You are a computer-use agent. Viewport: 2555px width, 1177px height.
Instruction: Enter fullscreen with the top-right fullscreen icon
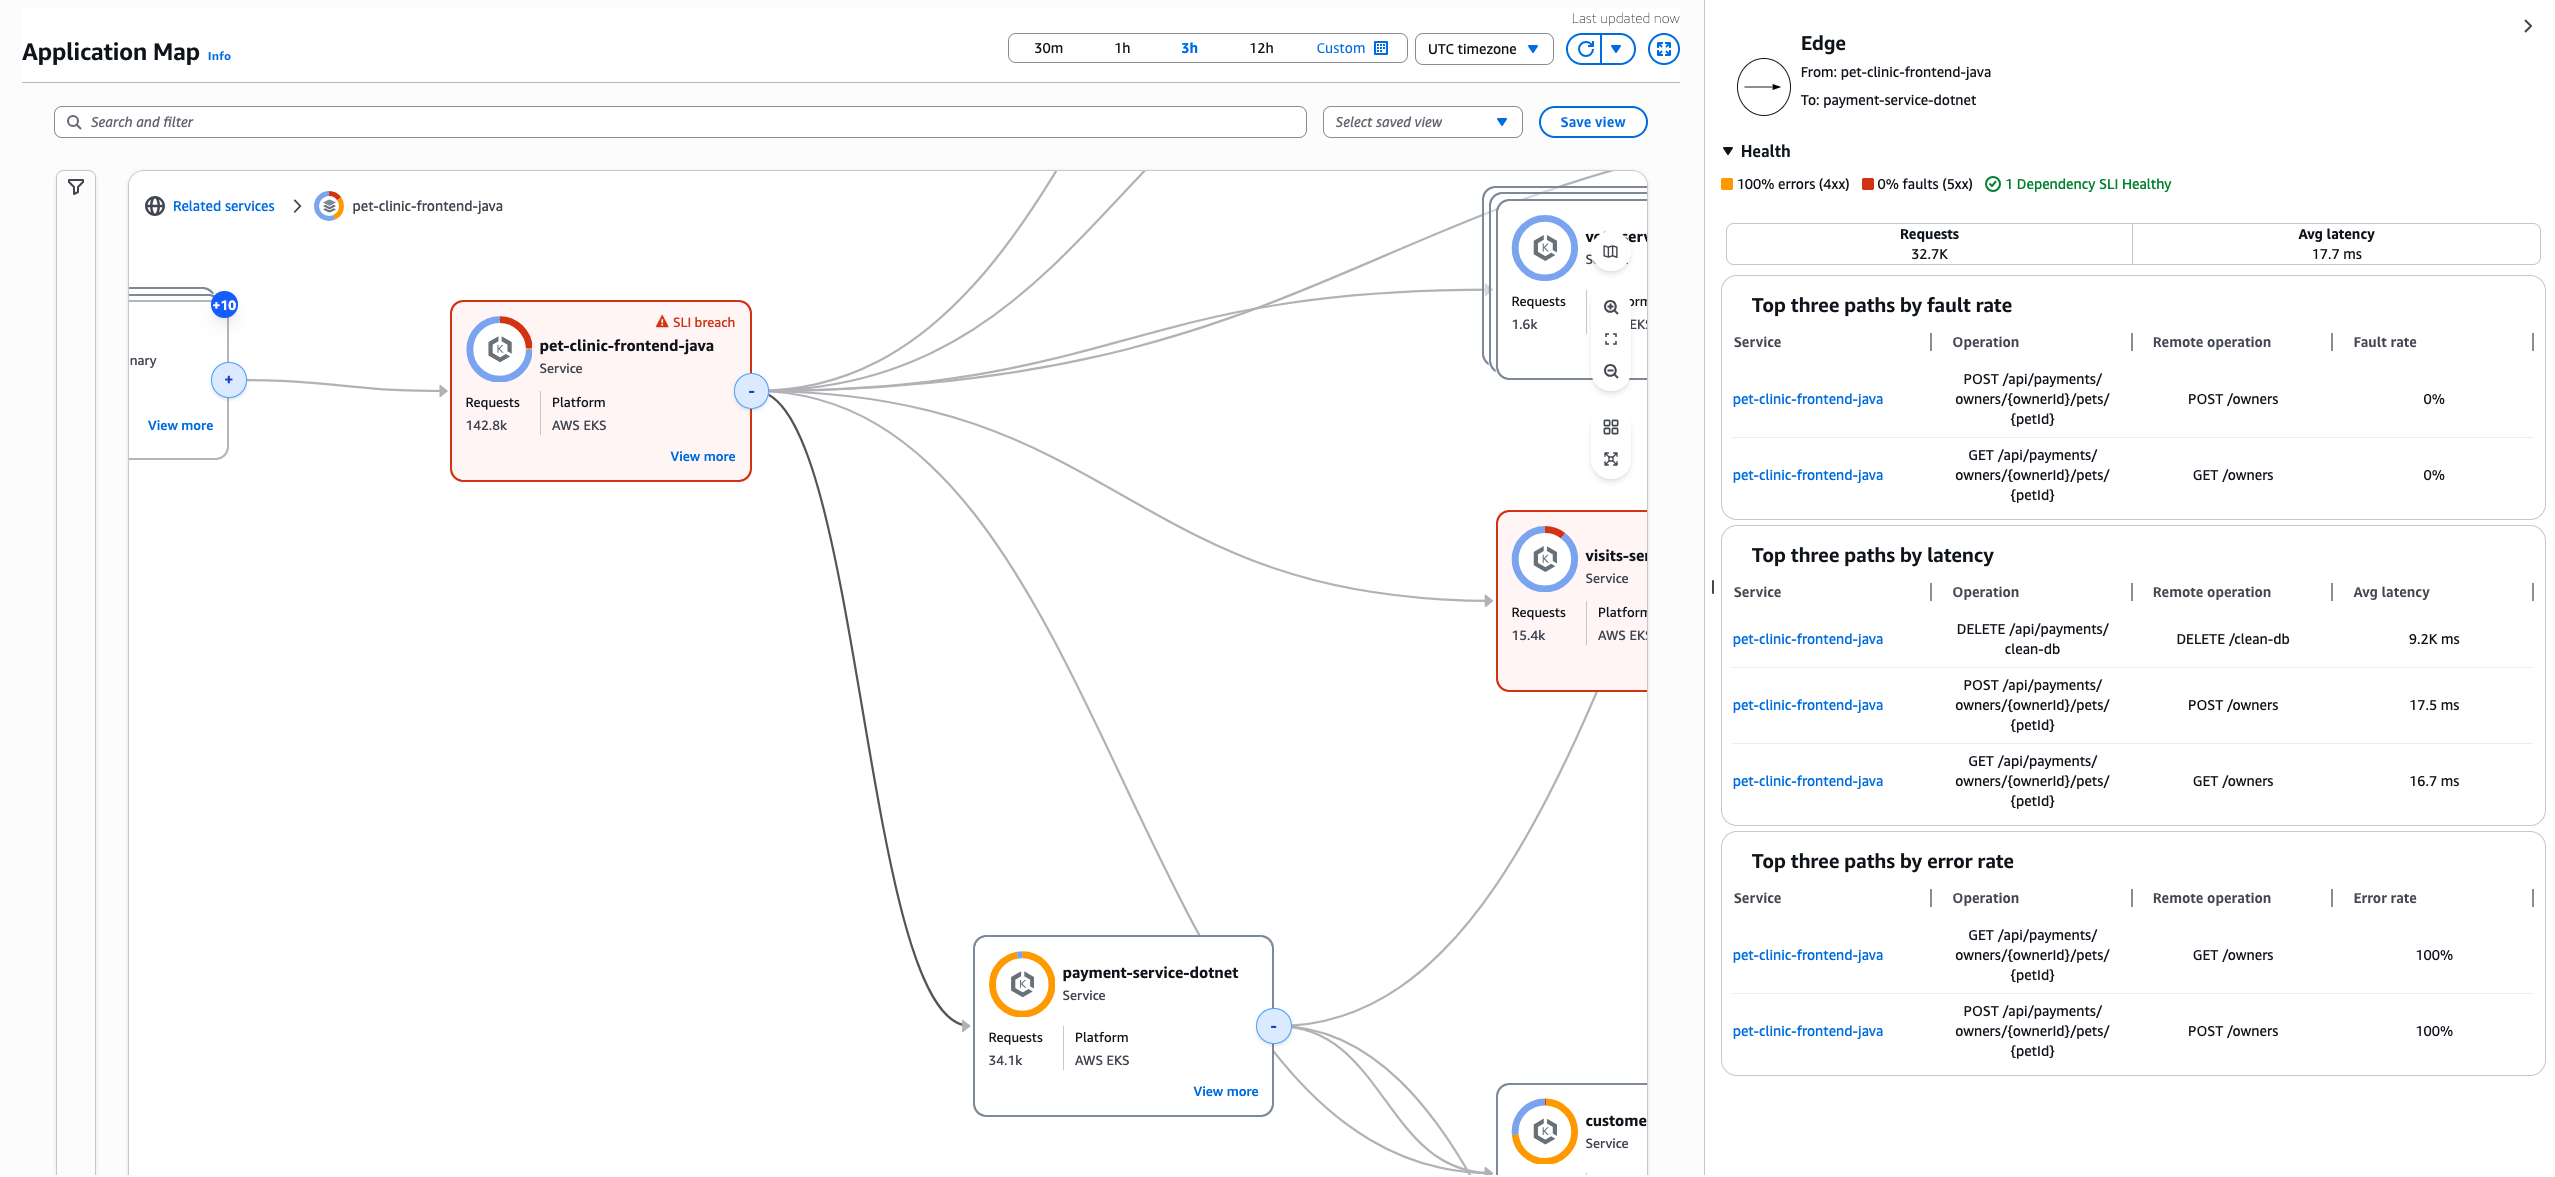tap(1663, 49)
